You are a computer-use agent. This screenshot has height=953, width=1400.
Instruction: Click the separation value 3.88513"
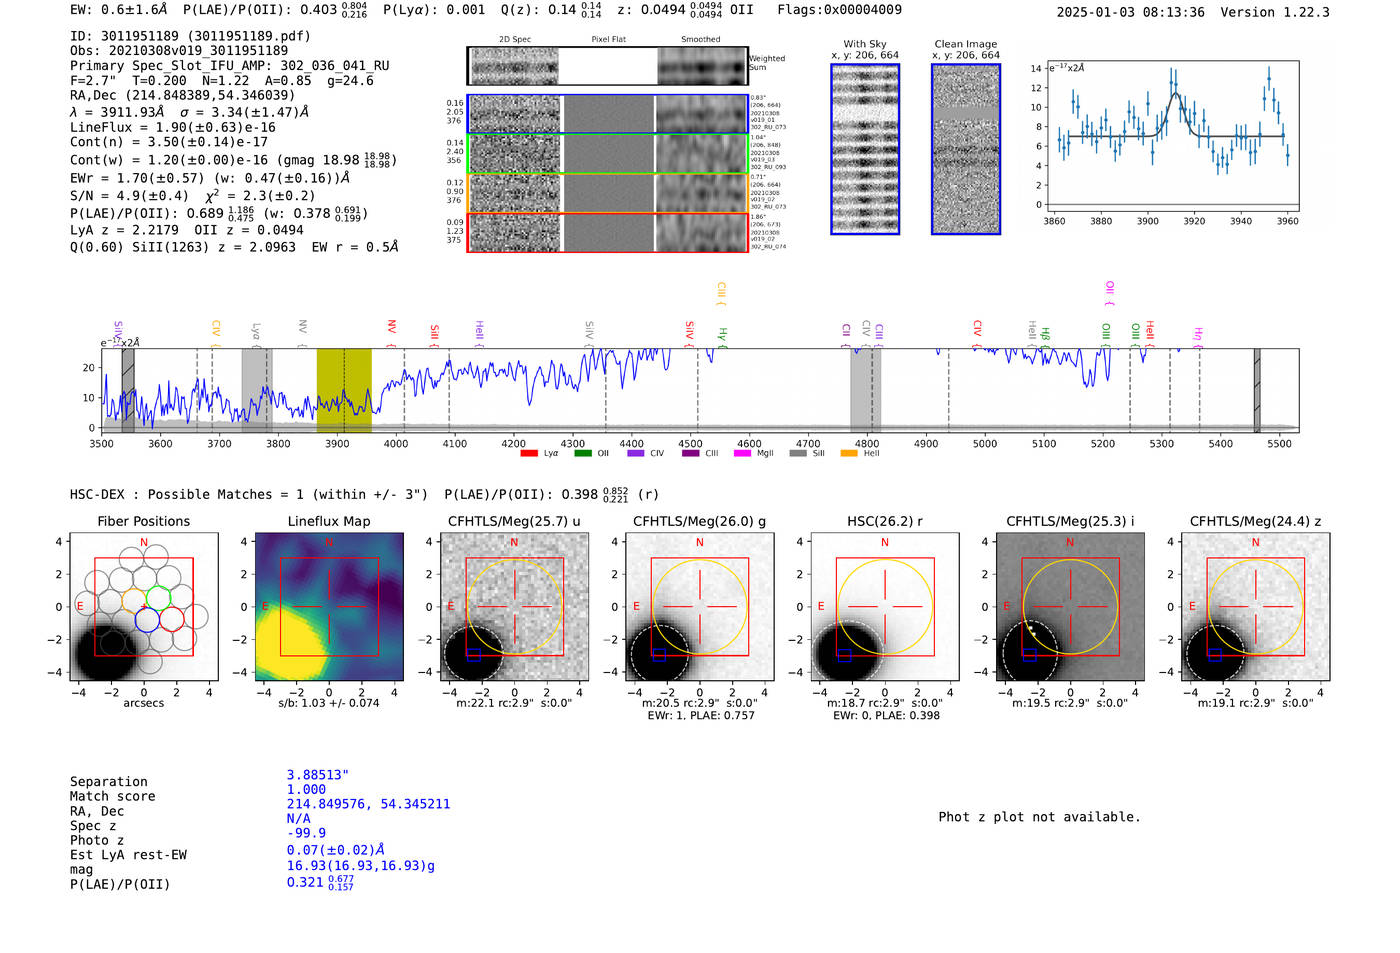(x=318, y=775)
